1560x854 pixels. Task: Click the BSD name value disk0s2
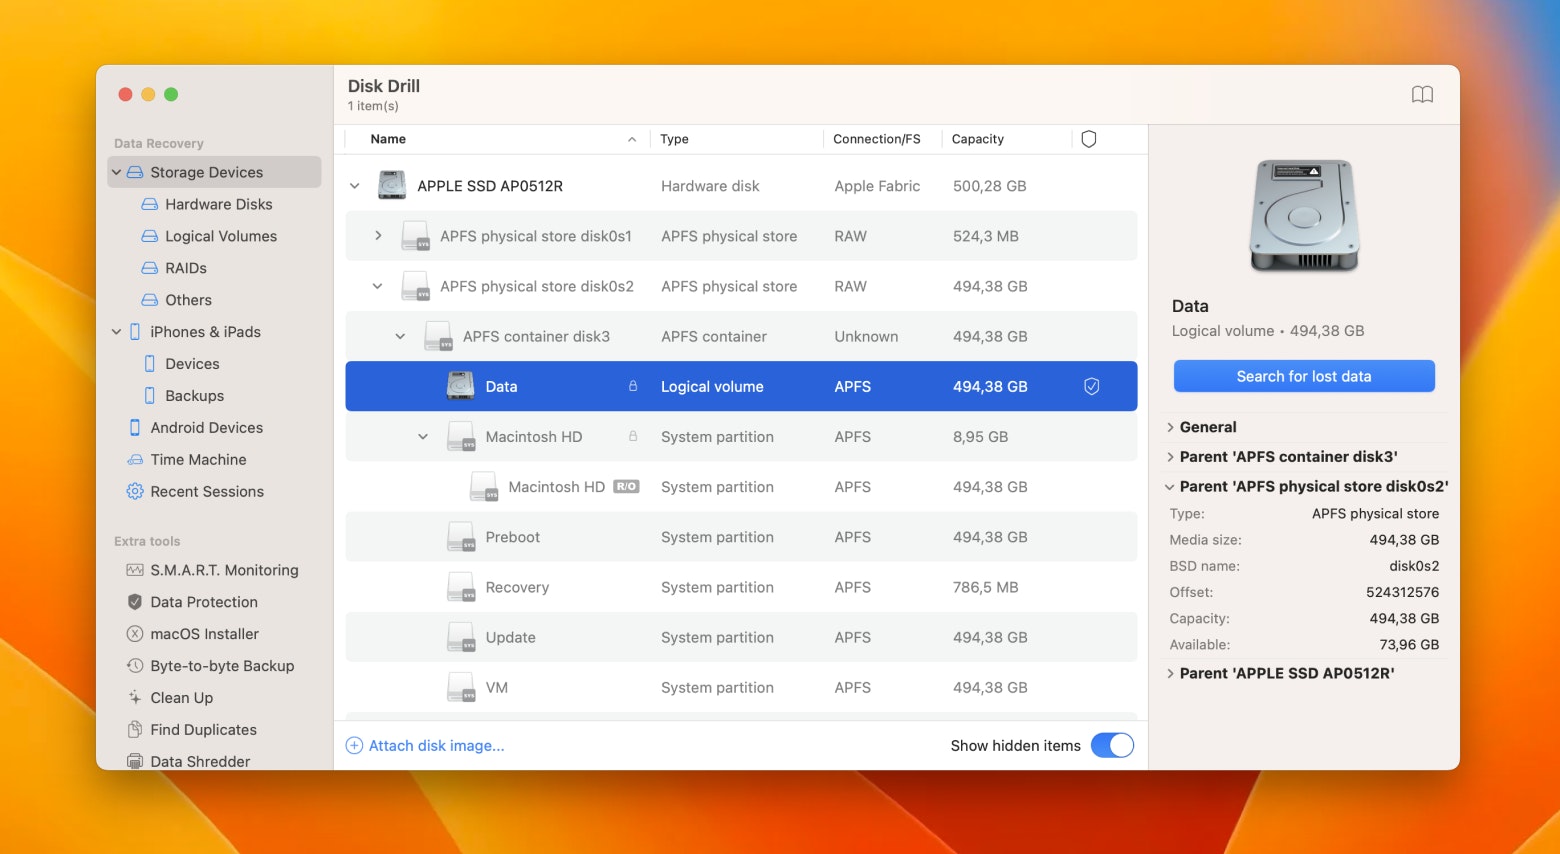[x=1414, y=566]
